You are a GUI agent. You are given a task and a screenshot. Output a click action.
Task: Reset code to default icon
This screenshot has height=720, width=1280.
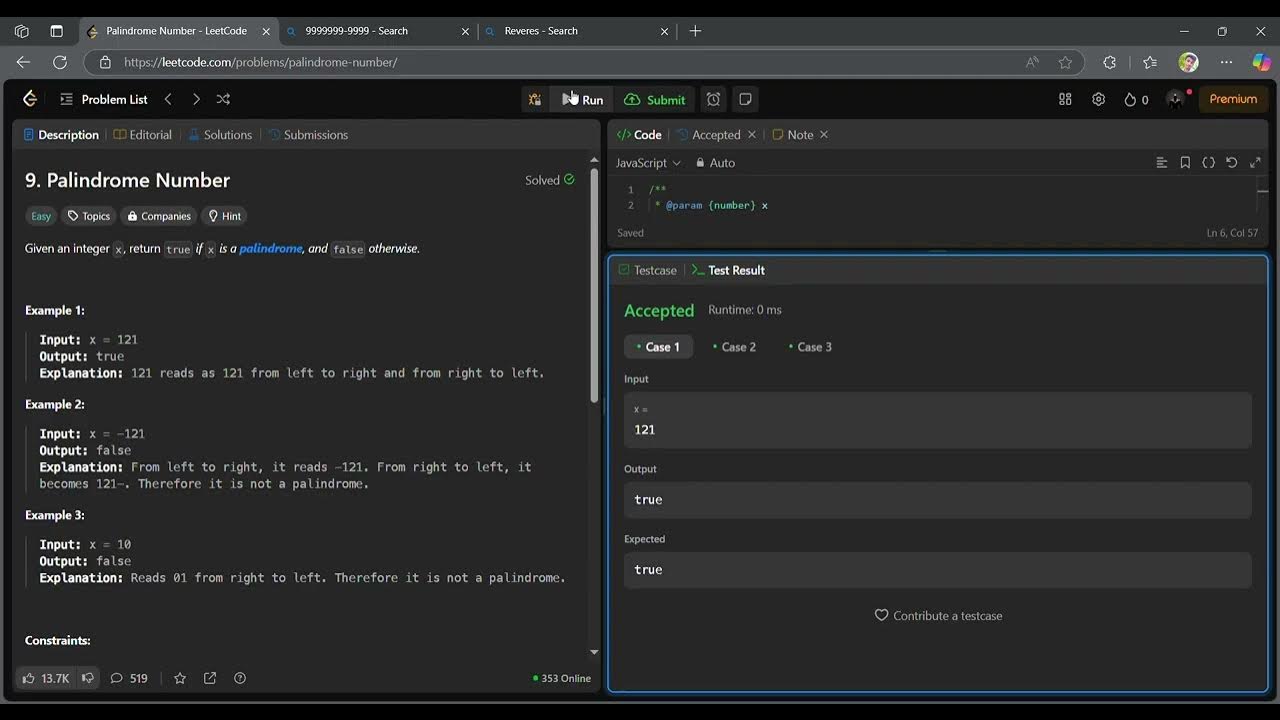click(1232, 162)
